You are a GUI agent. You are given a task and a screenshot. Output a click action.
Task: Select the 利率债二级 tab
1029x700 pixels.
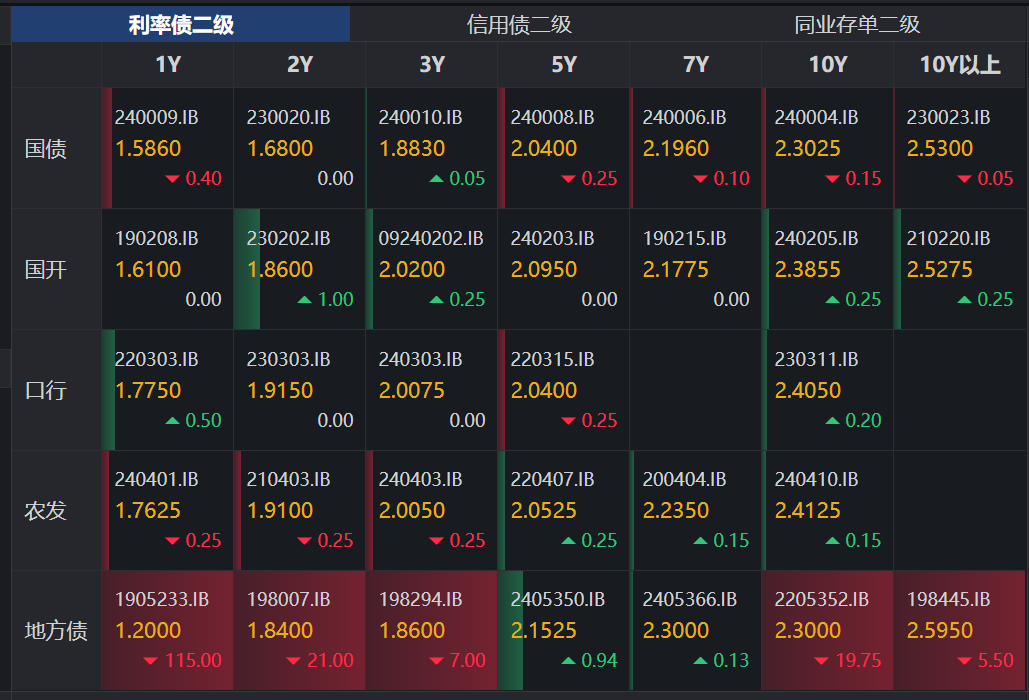coord(181,25)
